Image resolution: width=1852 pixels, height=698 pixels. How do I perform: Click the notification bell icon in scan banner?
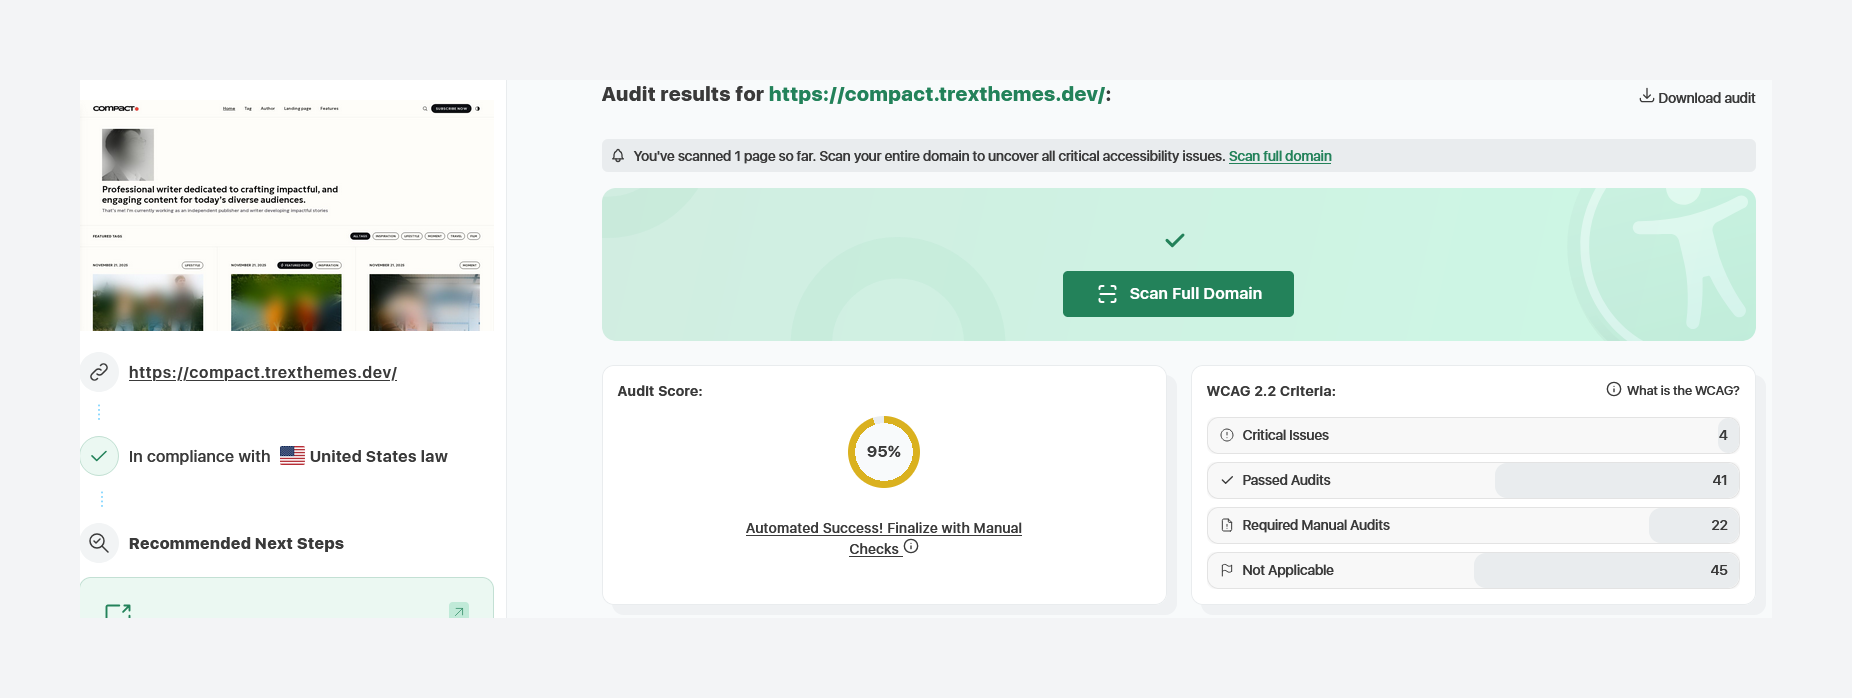tap(618, 156)
